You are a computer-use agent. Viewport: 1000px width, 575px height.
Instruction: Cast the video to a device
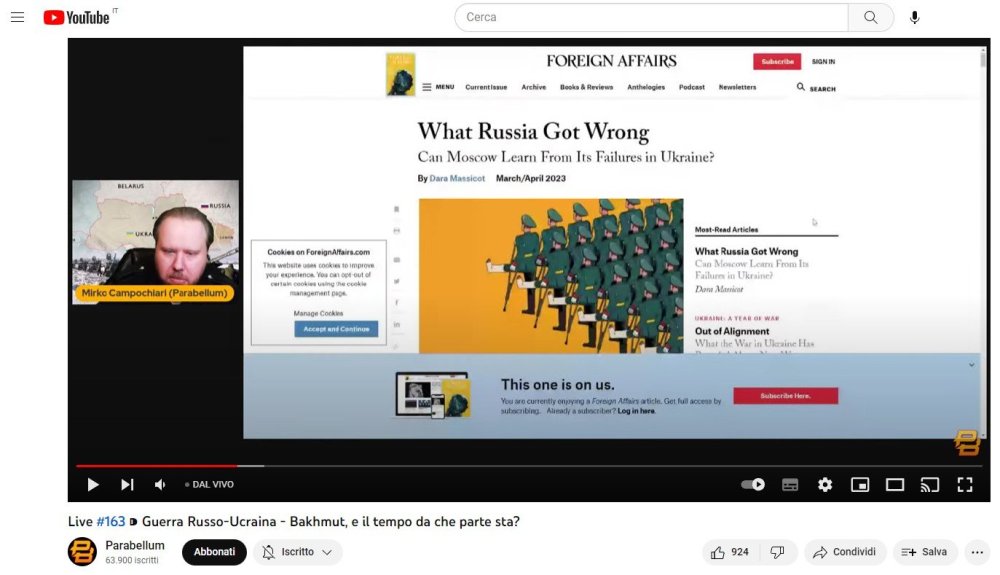(x=930, y=485)
